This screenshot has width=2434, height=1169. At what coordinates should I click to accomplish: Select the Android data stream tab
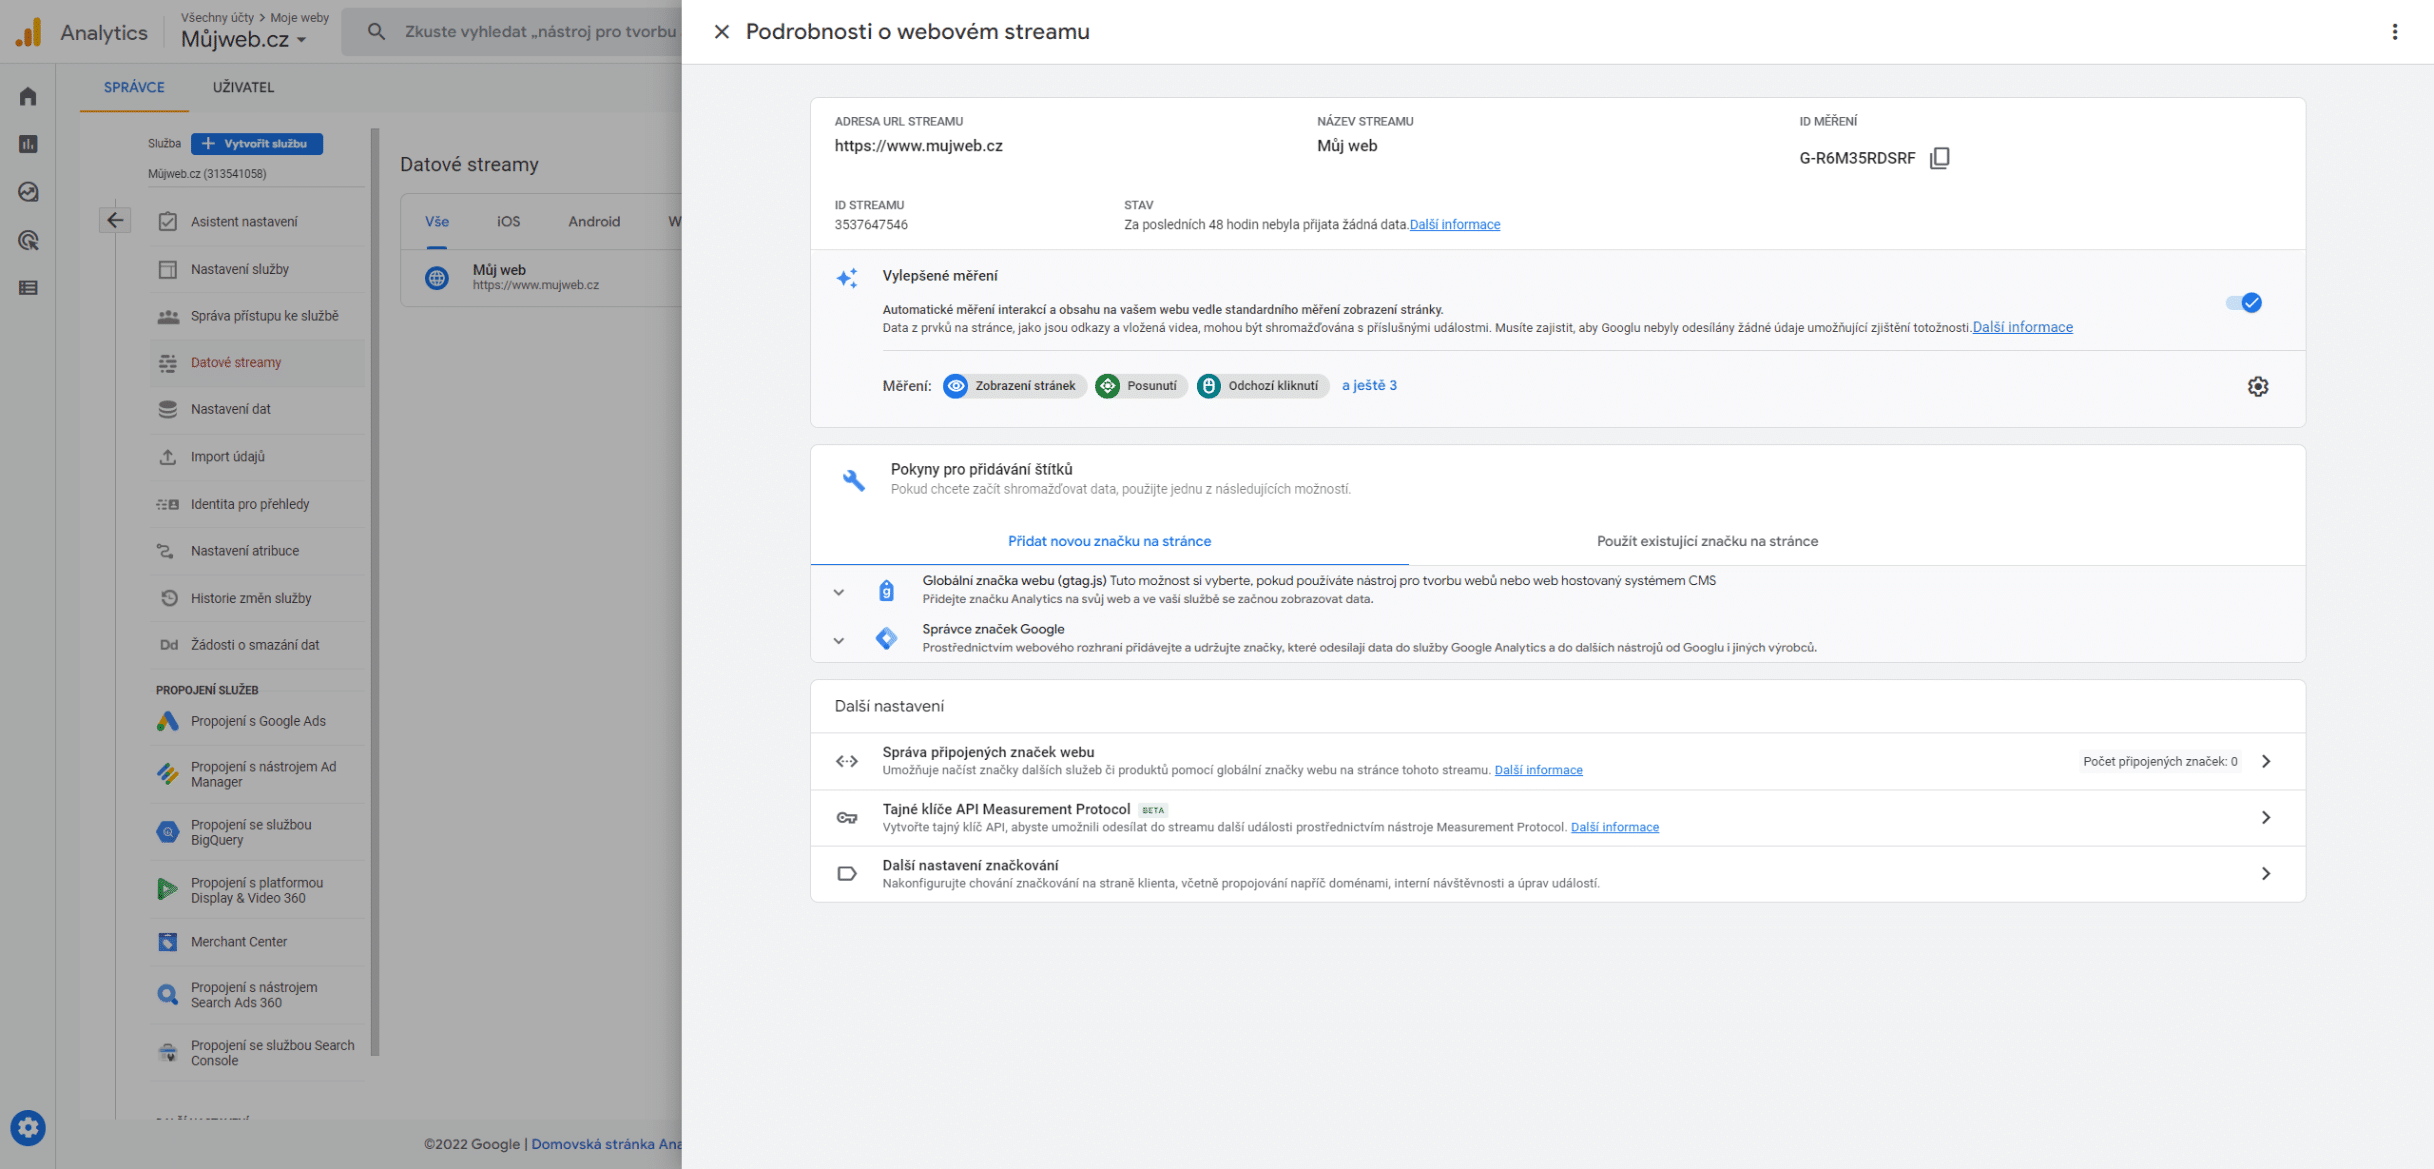coord(594,221)
